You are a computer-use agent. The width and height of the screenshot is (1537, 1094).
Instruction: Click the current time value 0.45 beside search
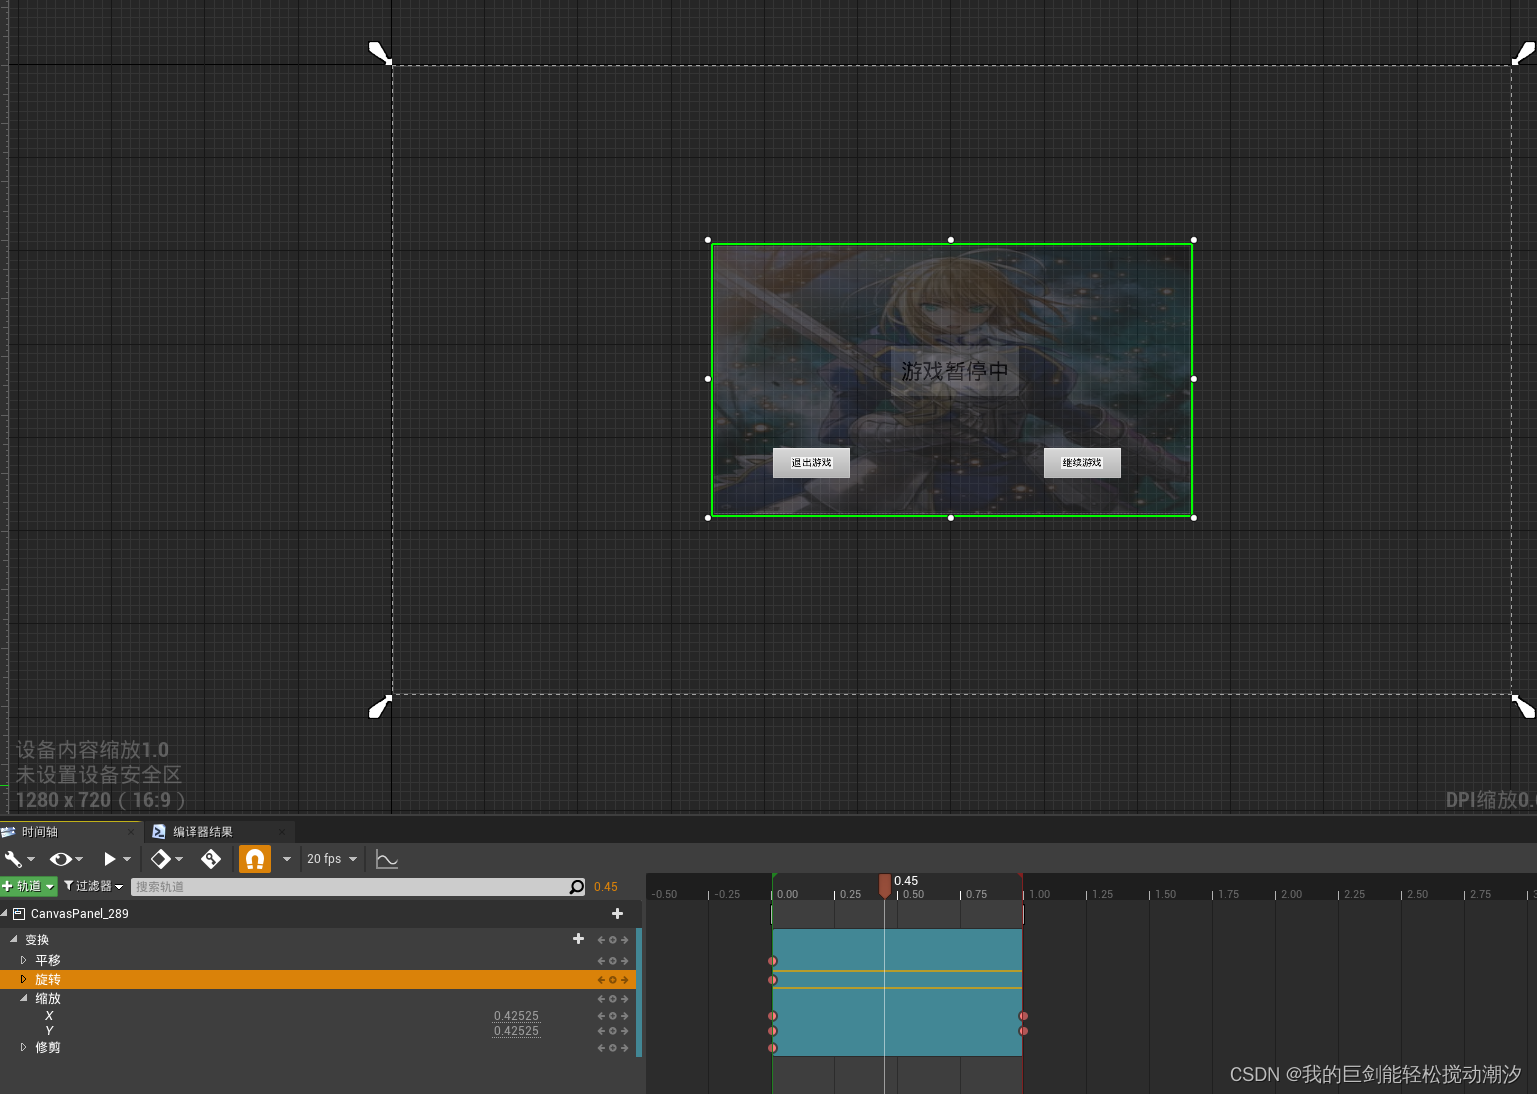[606, 887]
